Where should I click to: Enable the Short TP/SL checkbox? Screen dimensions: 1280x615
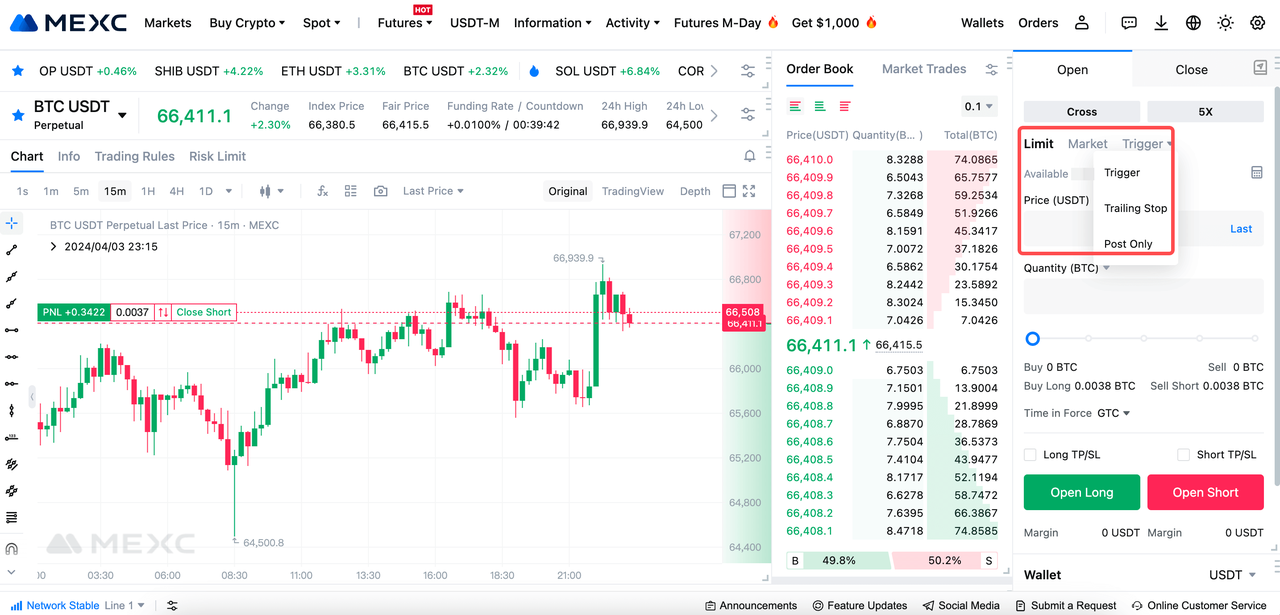[1184, 455]
